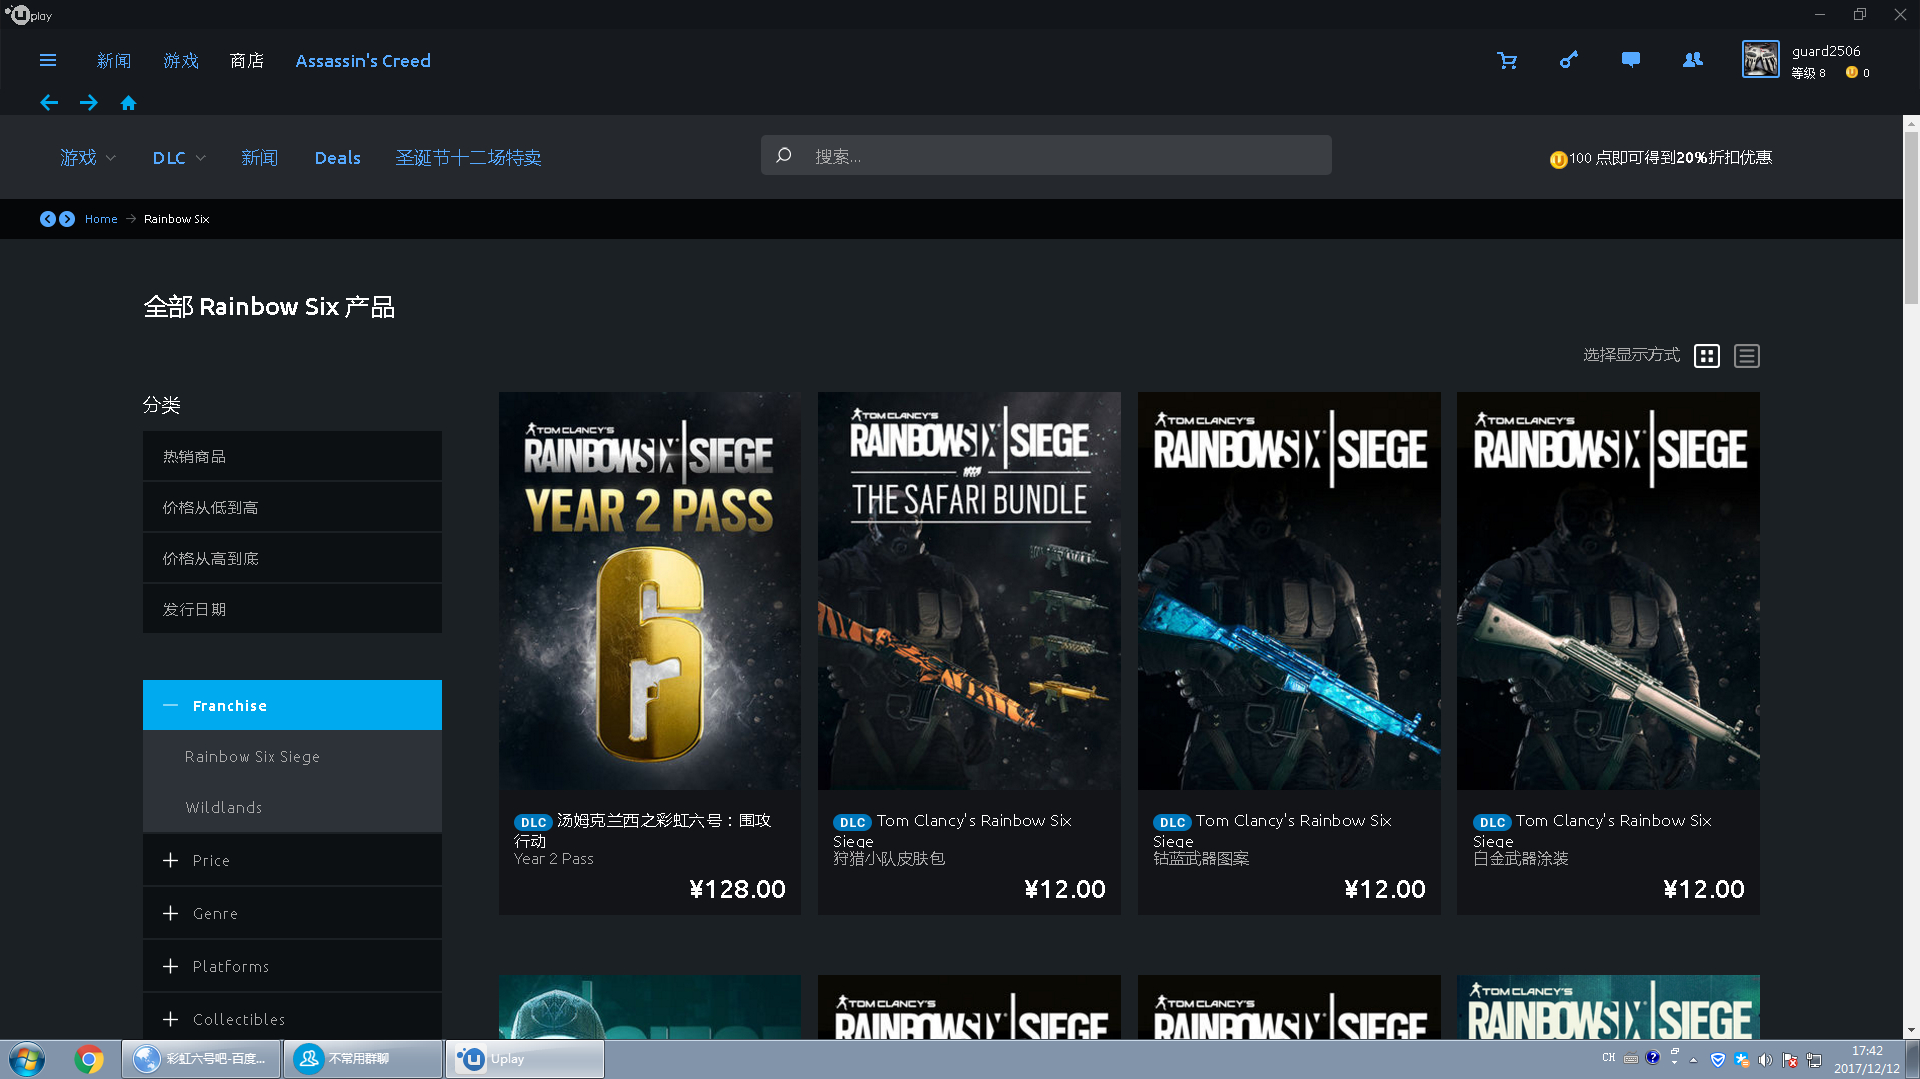Open the 商店 top tab
1920x1079 pixels.
pyautogui.click(x=247, y=61)
